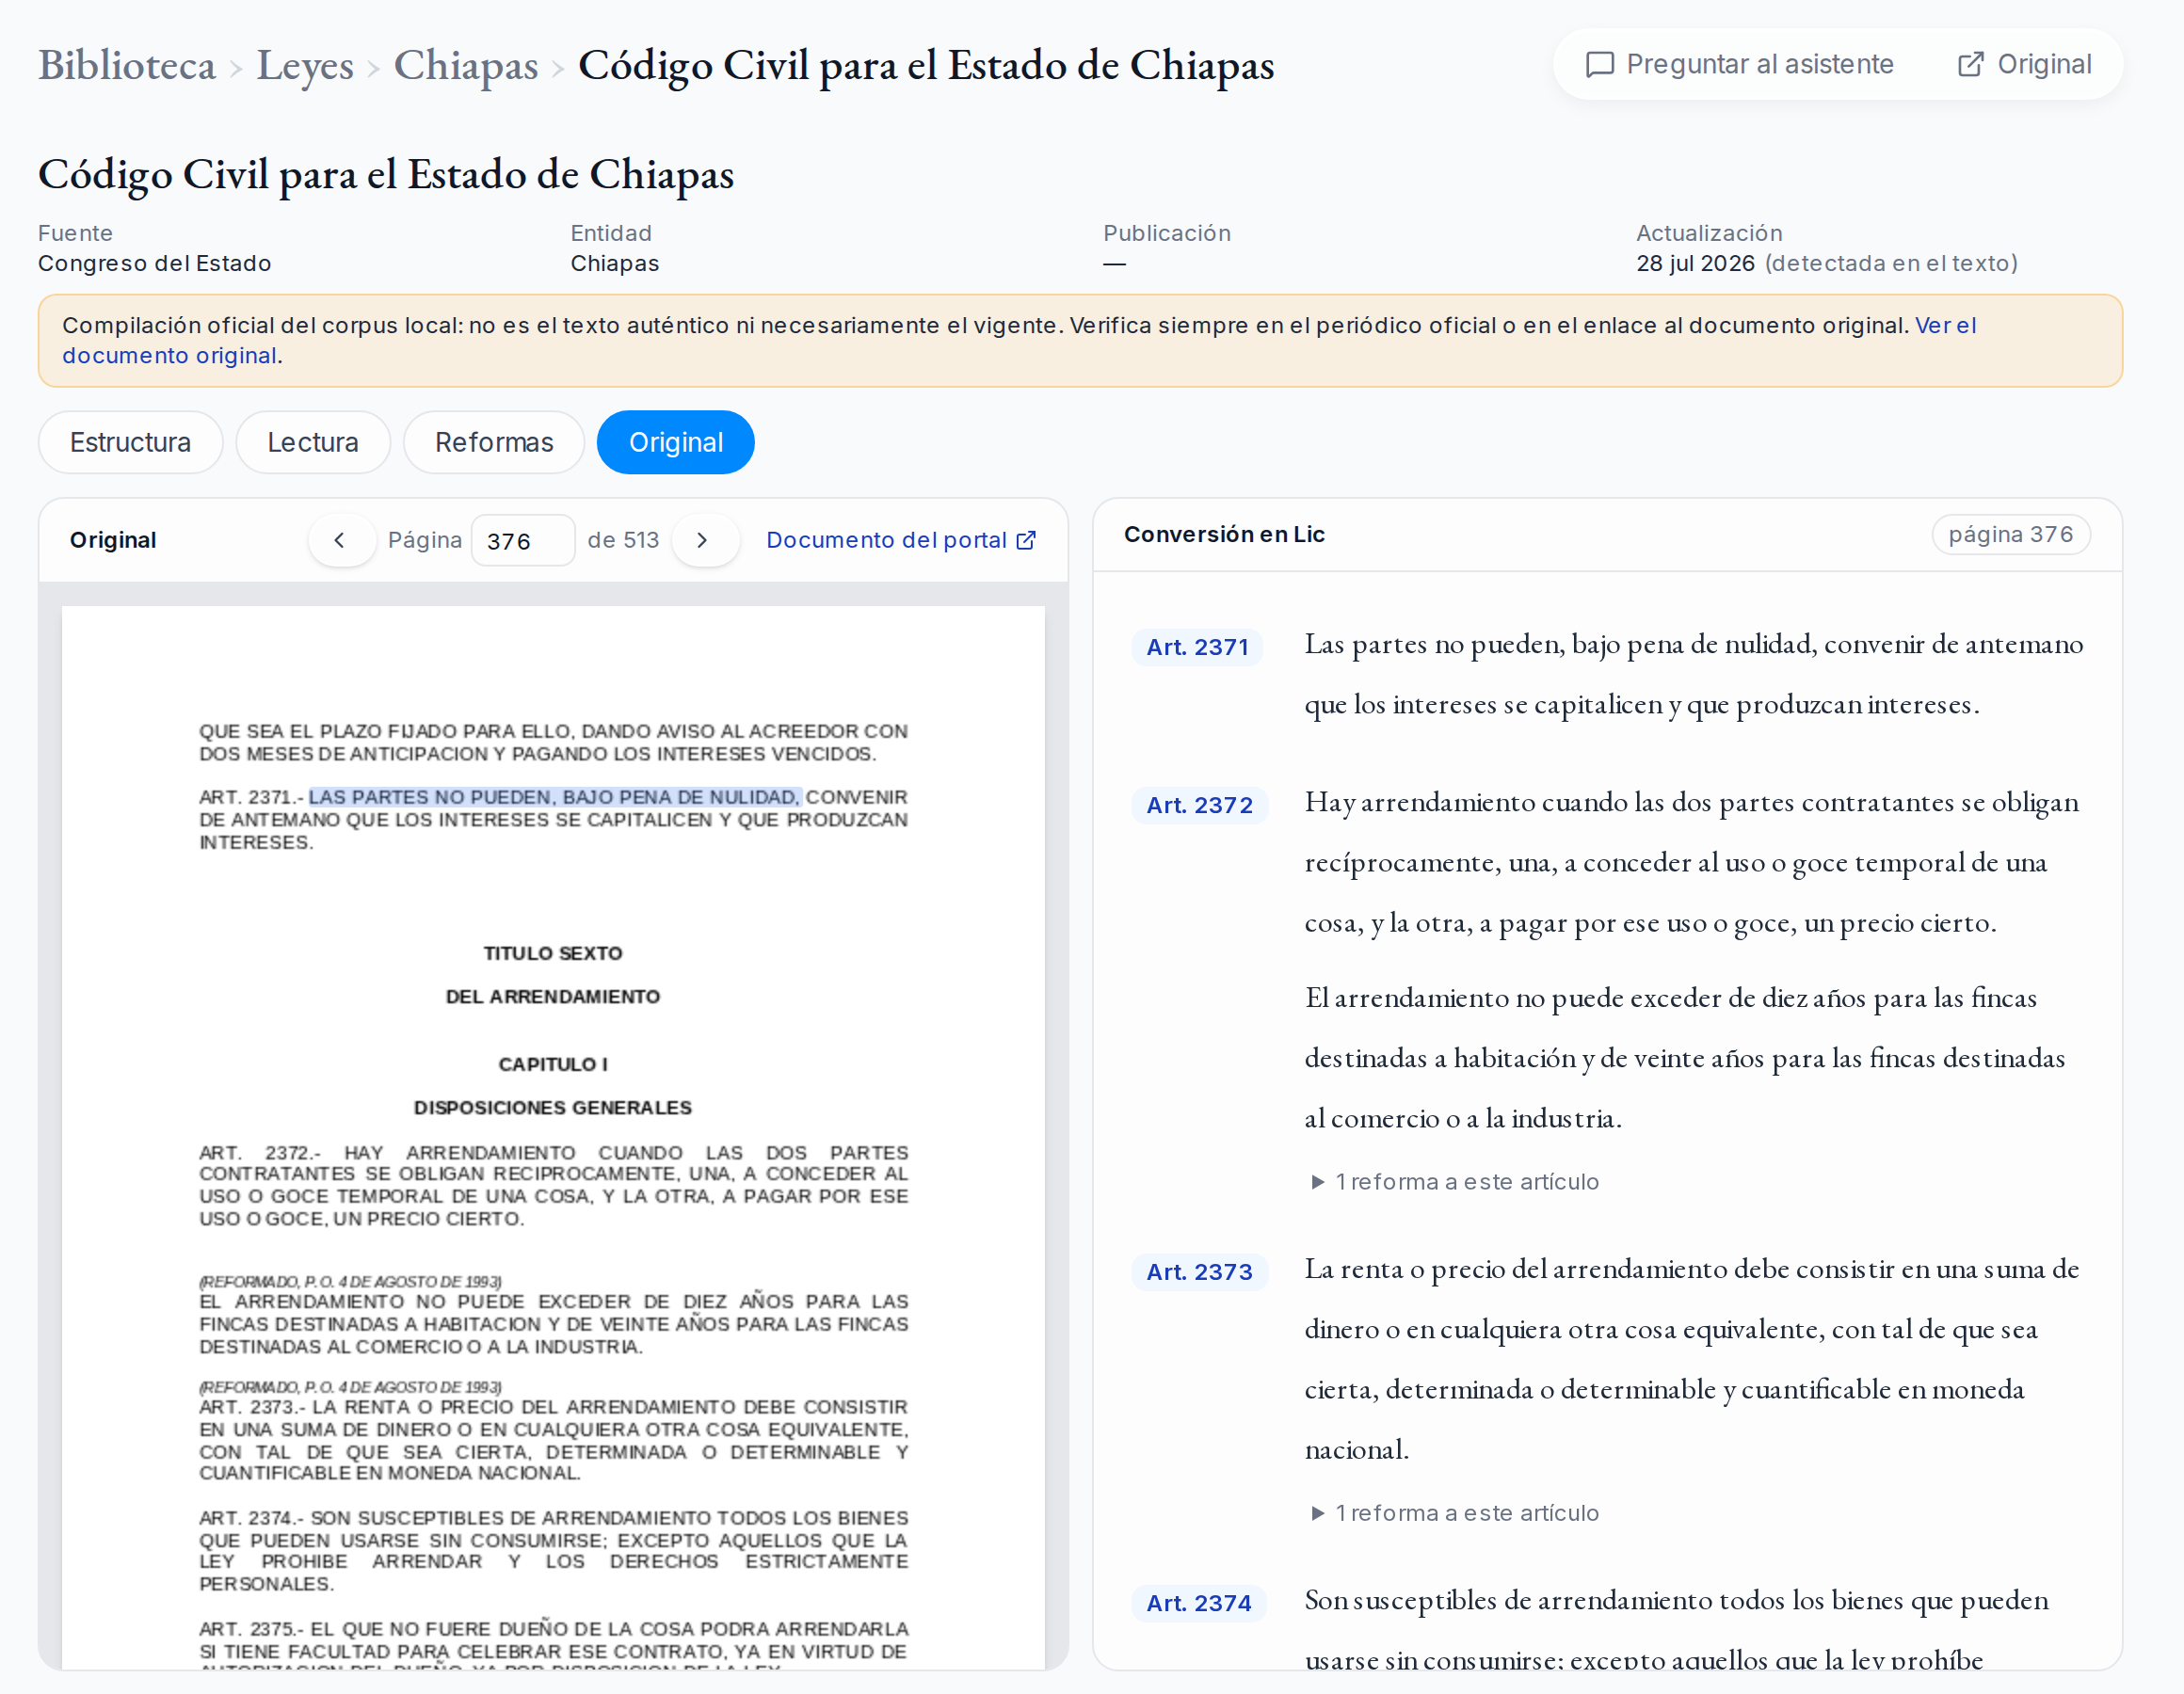The width and height of the screenshot is (2184, 1694).
Task: Navigate to Biblioteca in breadcrumb
Action: click(x=127, y=65)
